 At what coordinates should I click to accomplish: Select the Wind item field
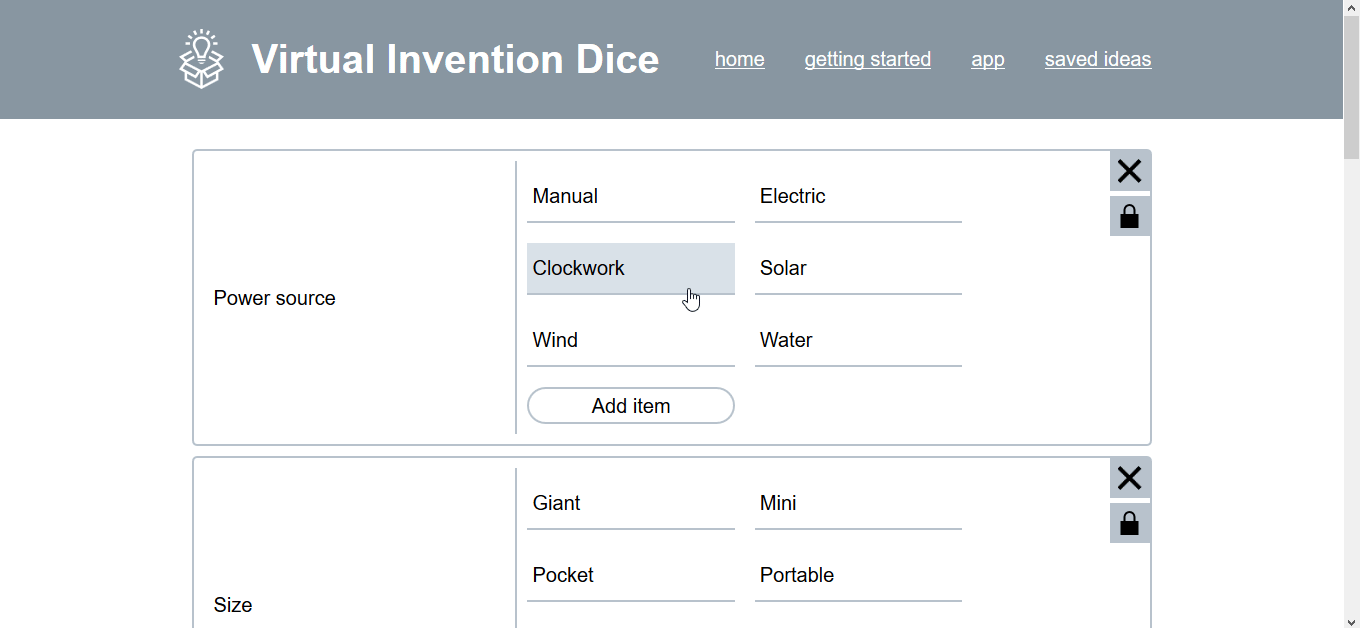pos(630,341)
